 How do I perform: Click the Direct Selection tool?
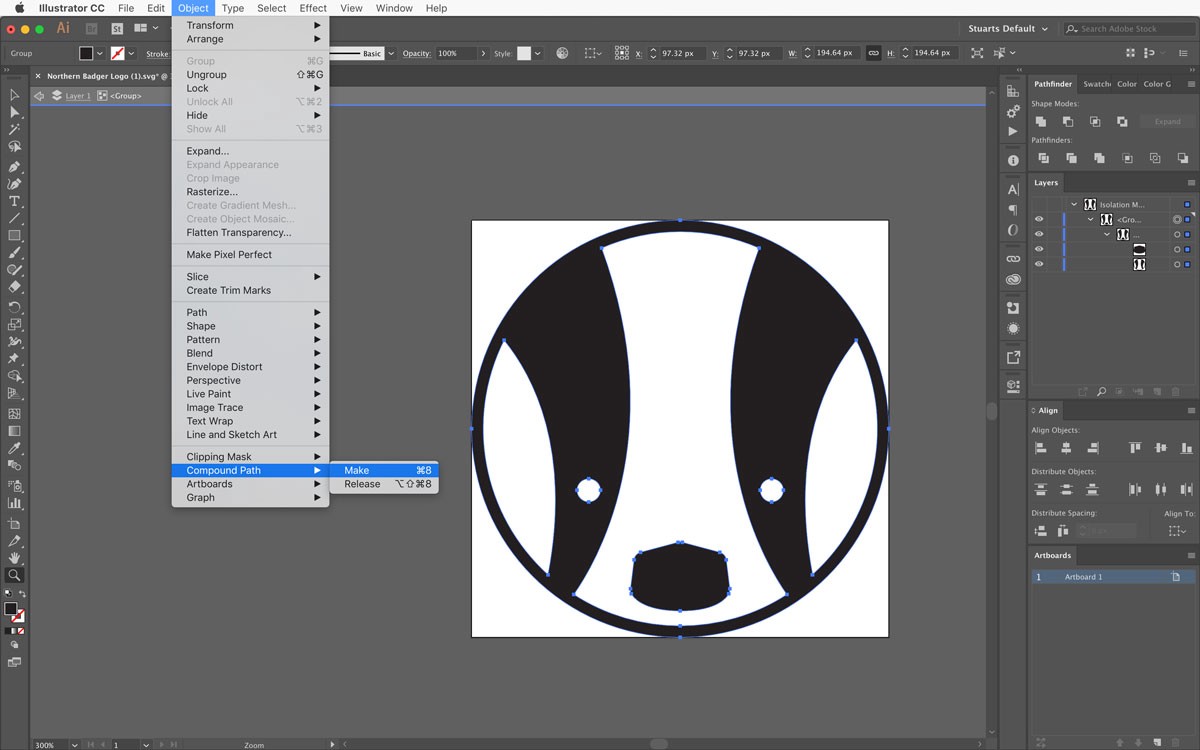coord(14,112)
